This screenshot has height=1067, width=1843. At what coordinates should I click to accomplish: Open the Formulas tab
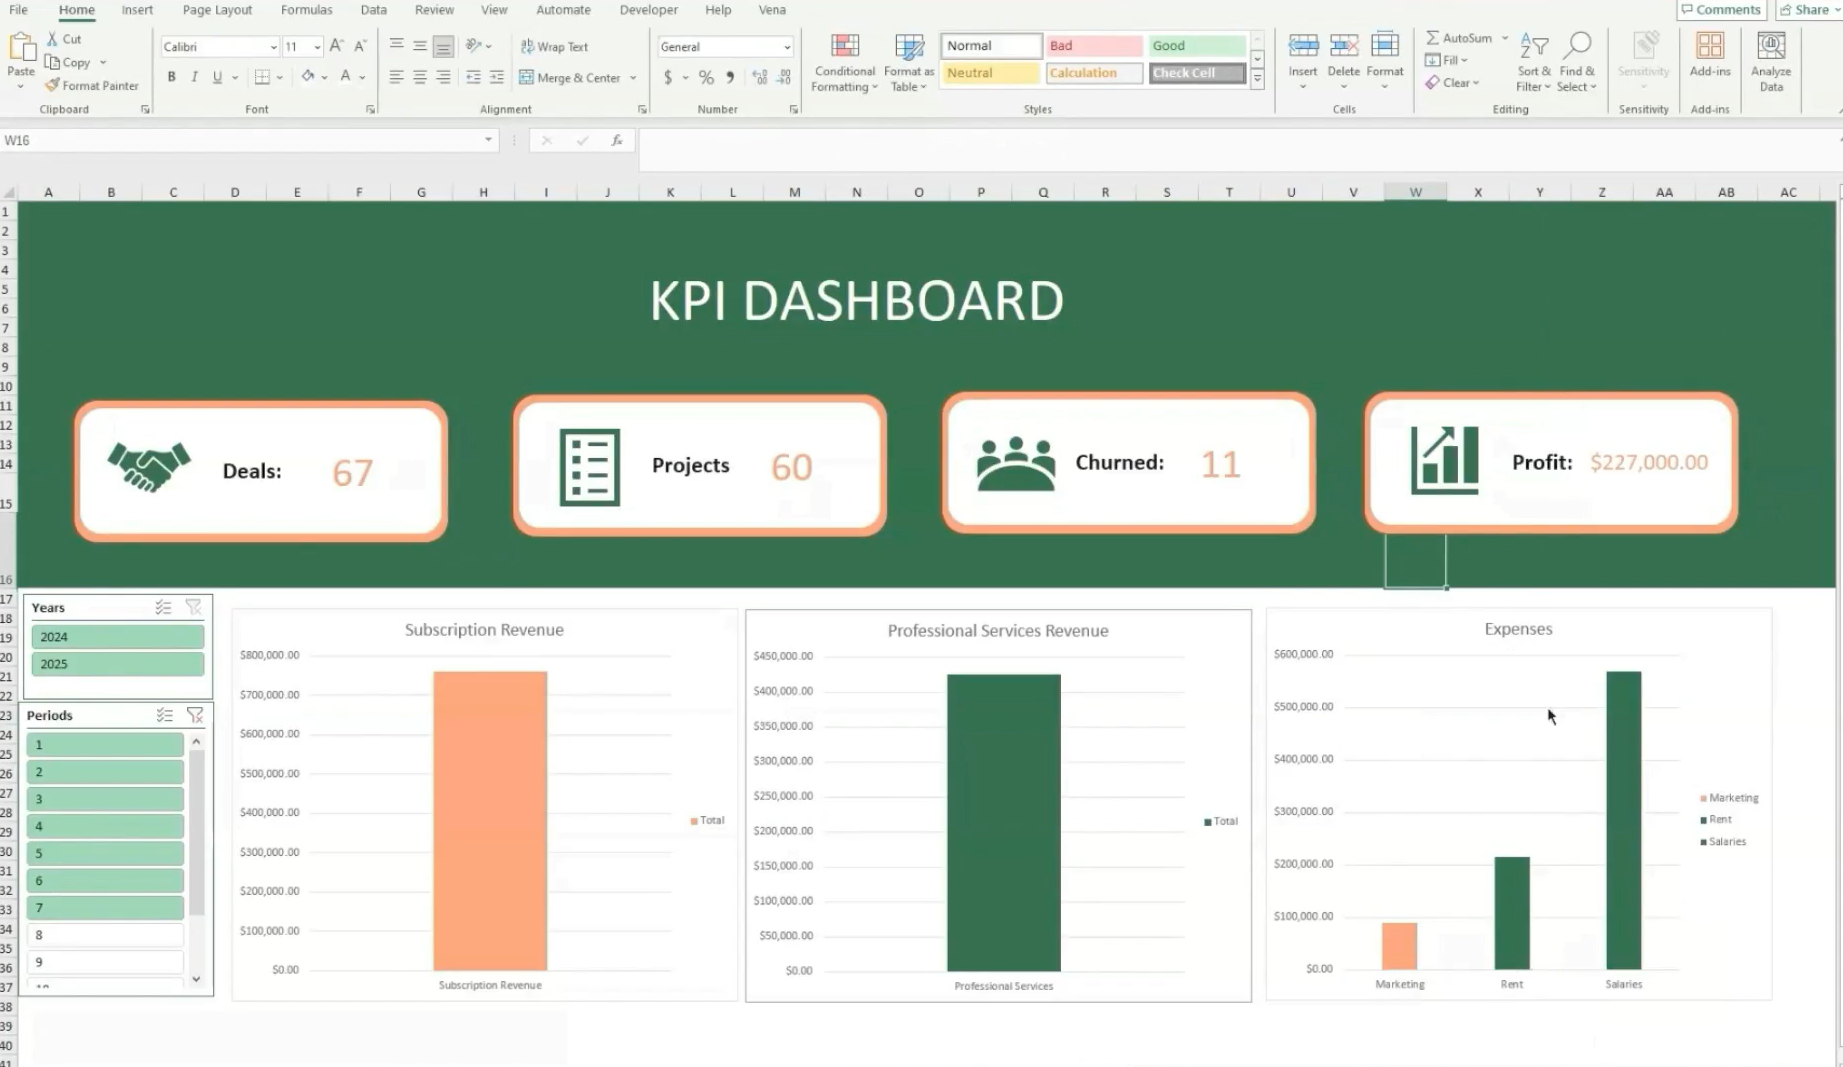(x=306, y=10)
